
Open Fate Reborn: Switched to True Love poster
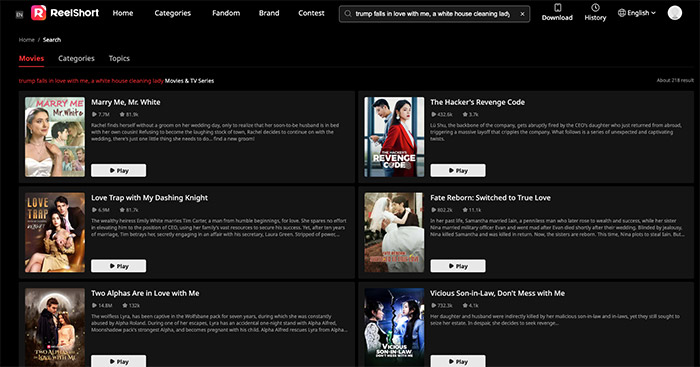394,233
